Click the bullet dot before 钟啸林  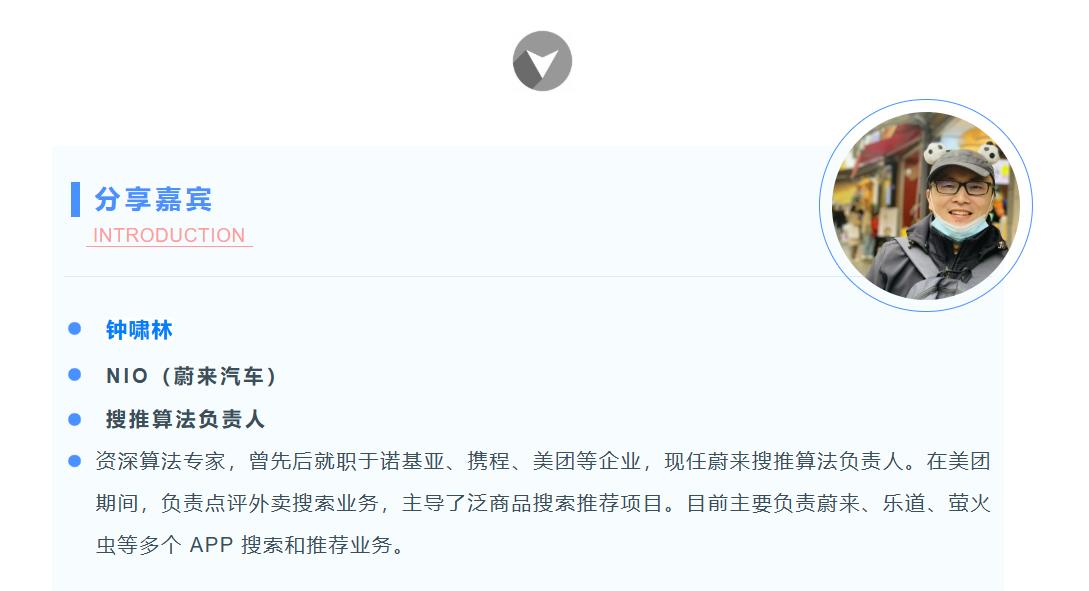click(75, 329)
